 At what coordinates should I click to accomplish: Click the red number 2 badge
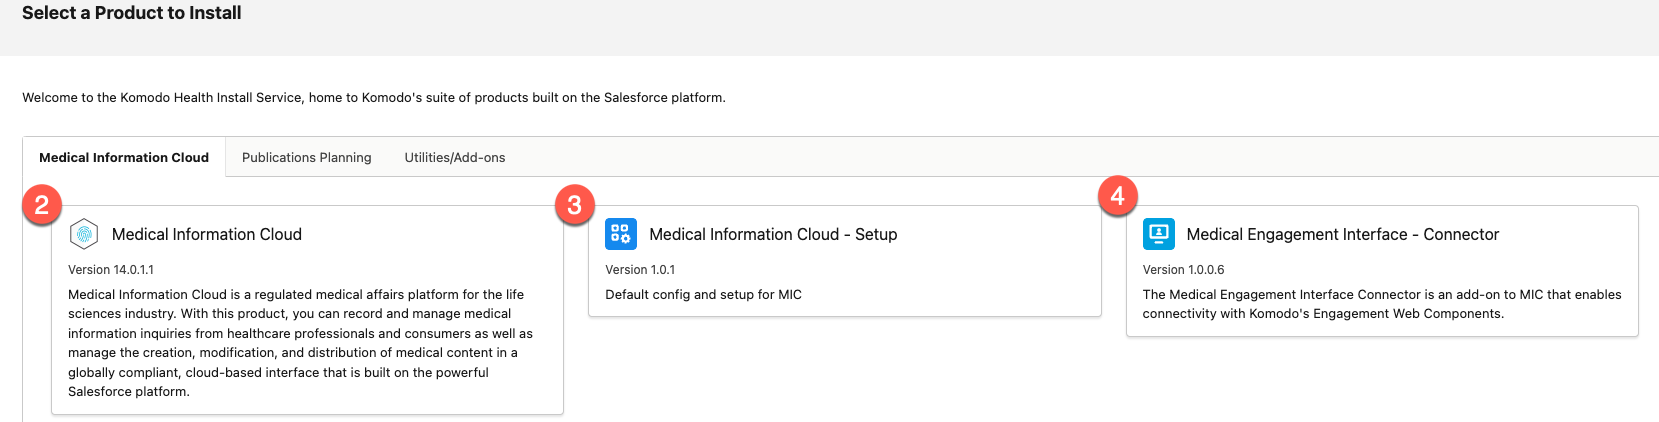pos(42,205)
